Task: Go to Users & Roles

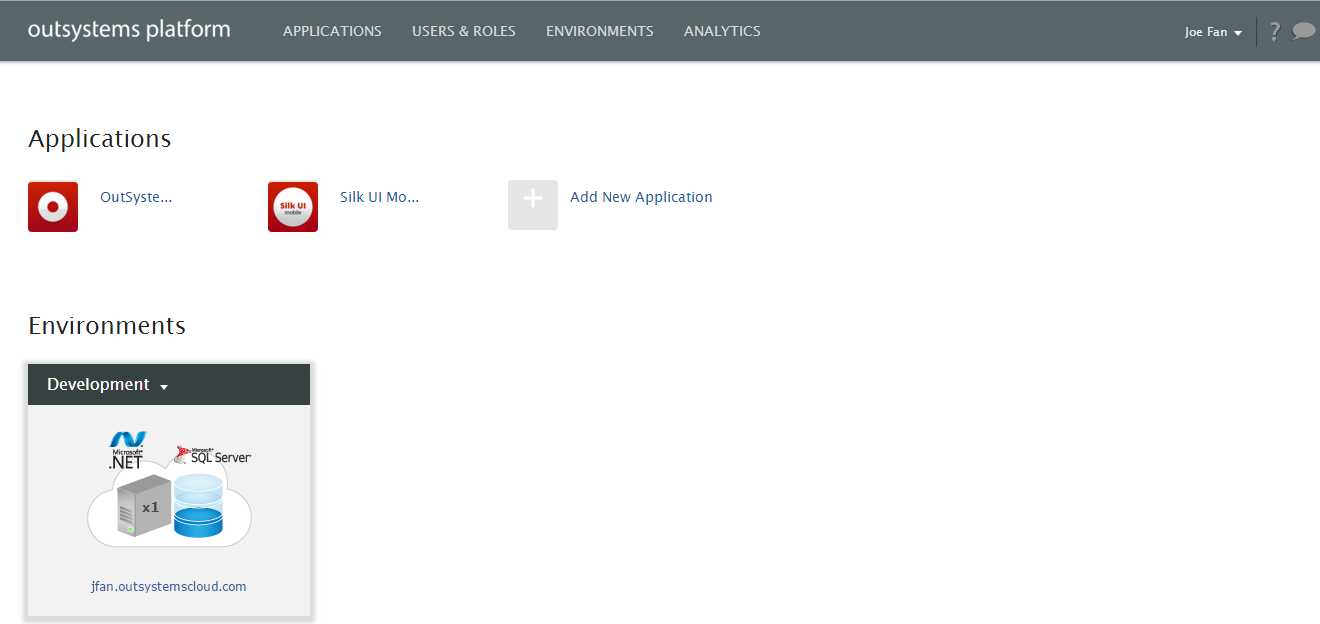Action: (x=463, y=31)
